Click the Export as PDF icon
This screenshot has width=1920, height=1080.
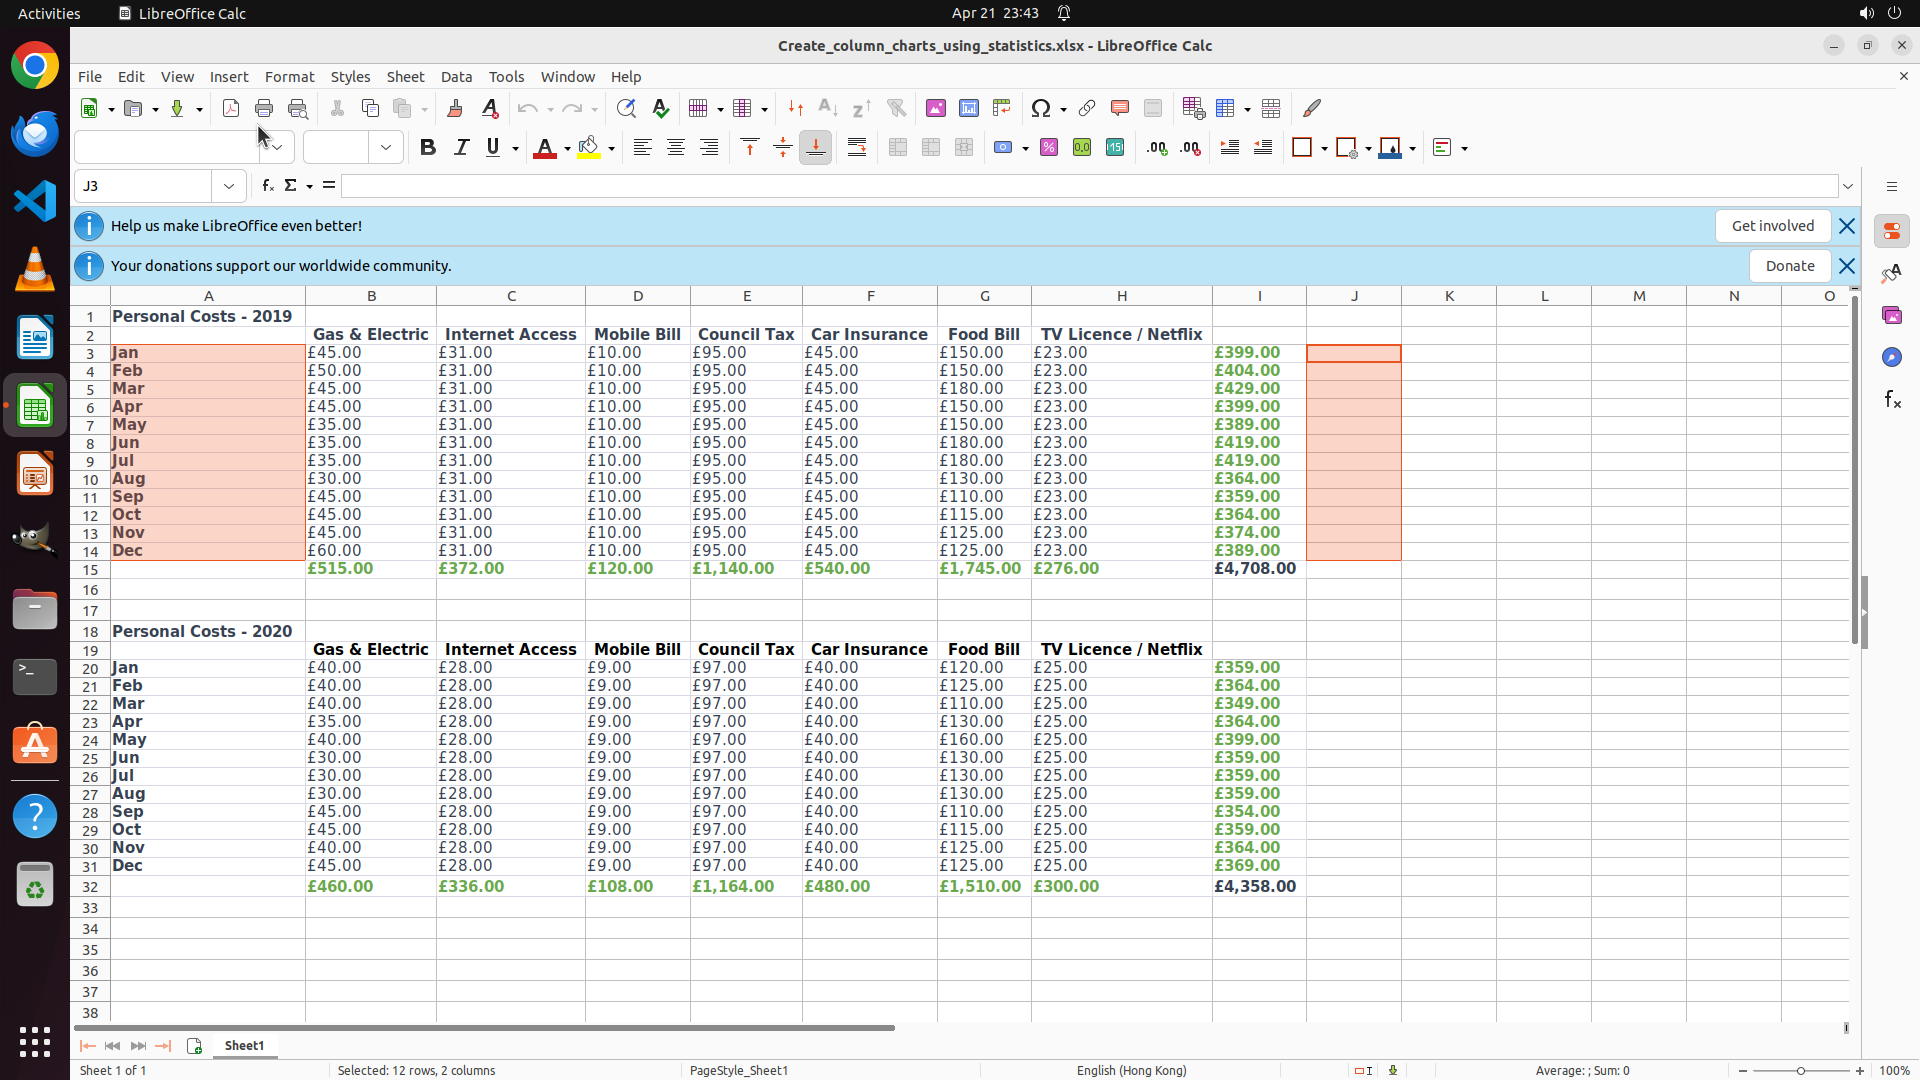[x=231, y=108]
